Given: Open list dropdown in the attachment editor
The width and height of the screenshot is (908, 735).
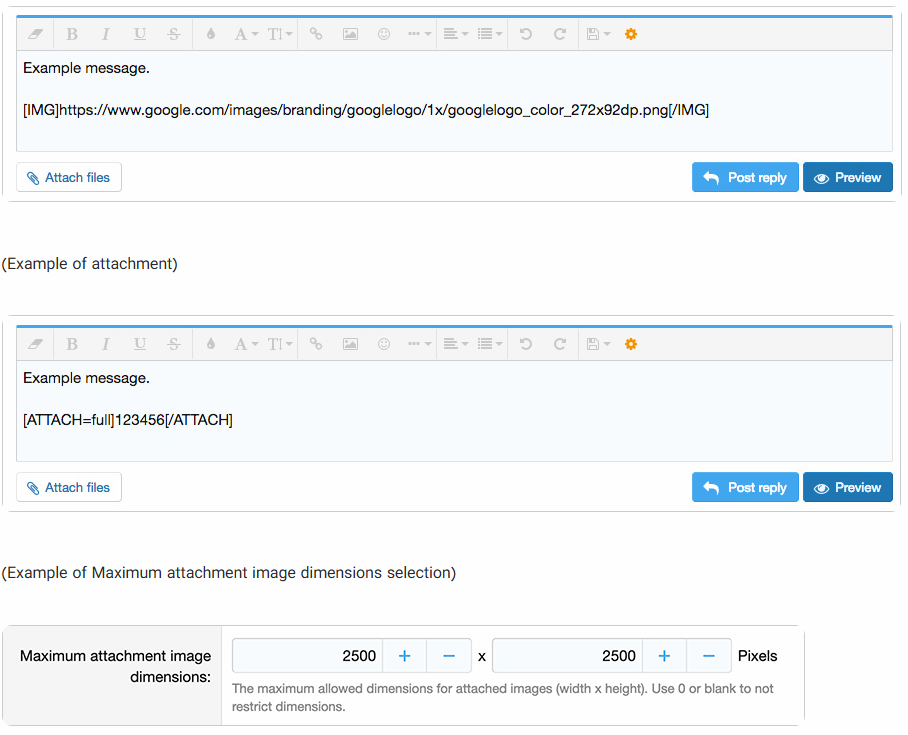Looking at the screenshot, I should 490,344.
